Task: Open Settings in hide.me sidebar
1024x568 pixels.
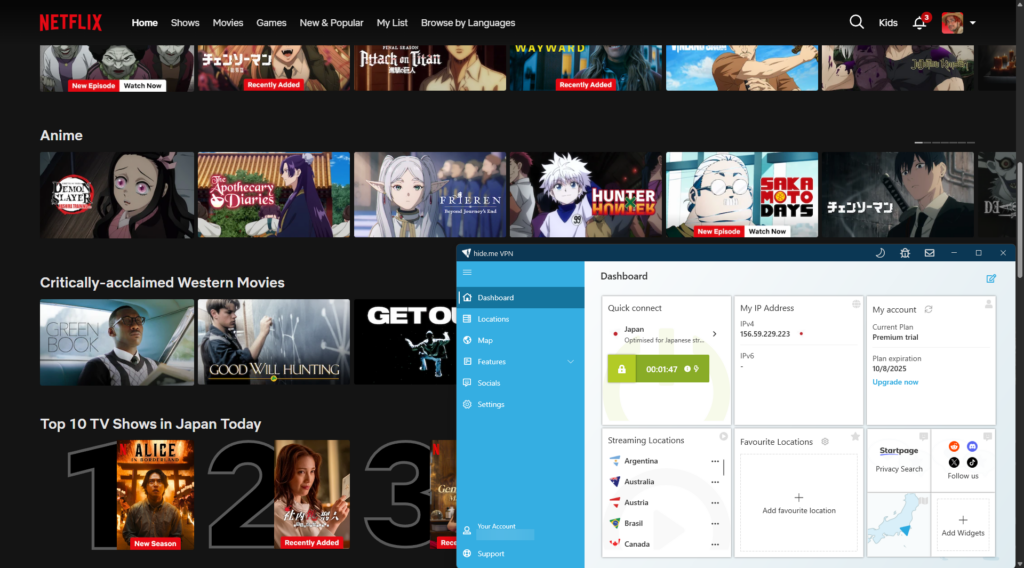Action: coord(520,405)
